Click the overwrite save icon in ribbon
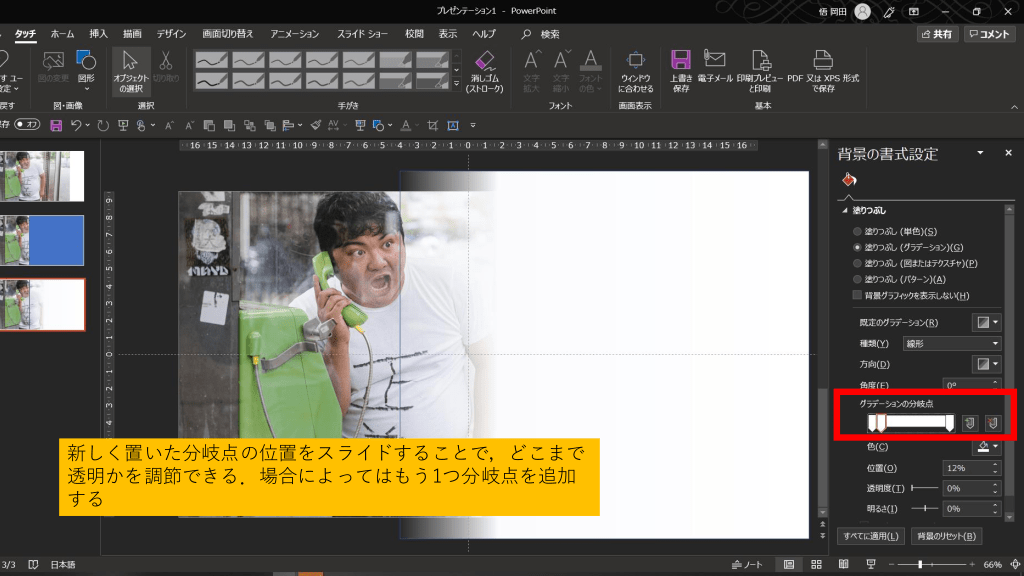 (681, 68)
